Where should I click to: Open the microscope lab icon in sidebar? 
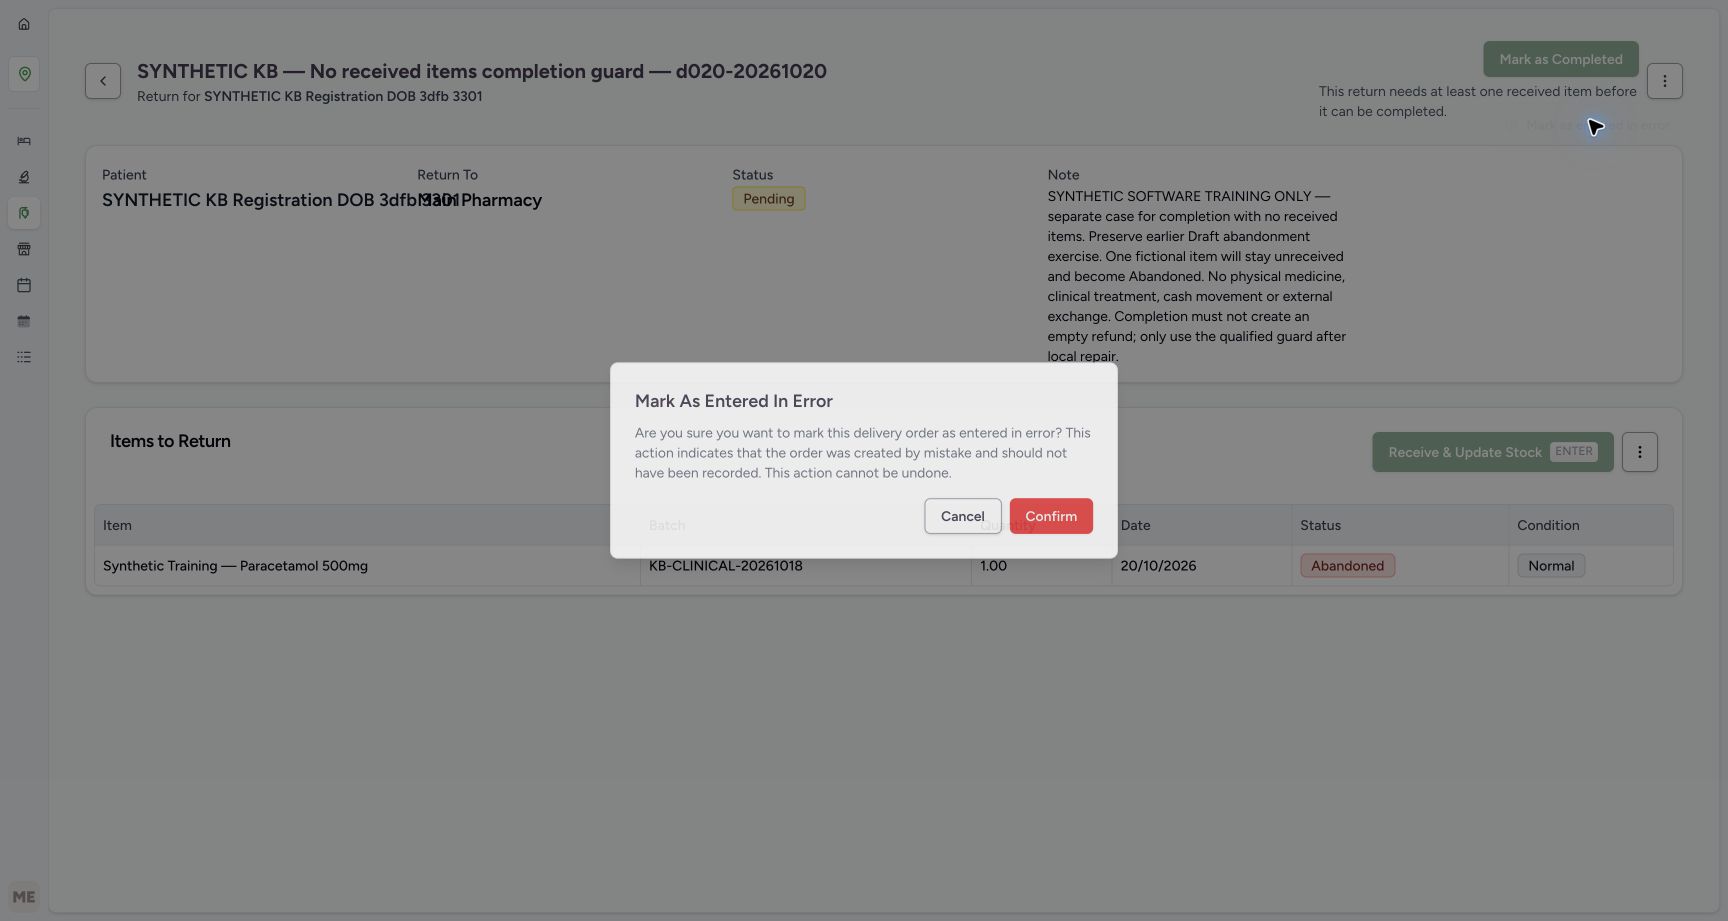pyautogui.click(x=24, y=177)
